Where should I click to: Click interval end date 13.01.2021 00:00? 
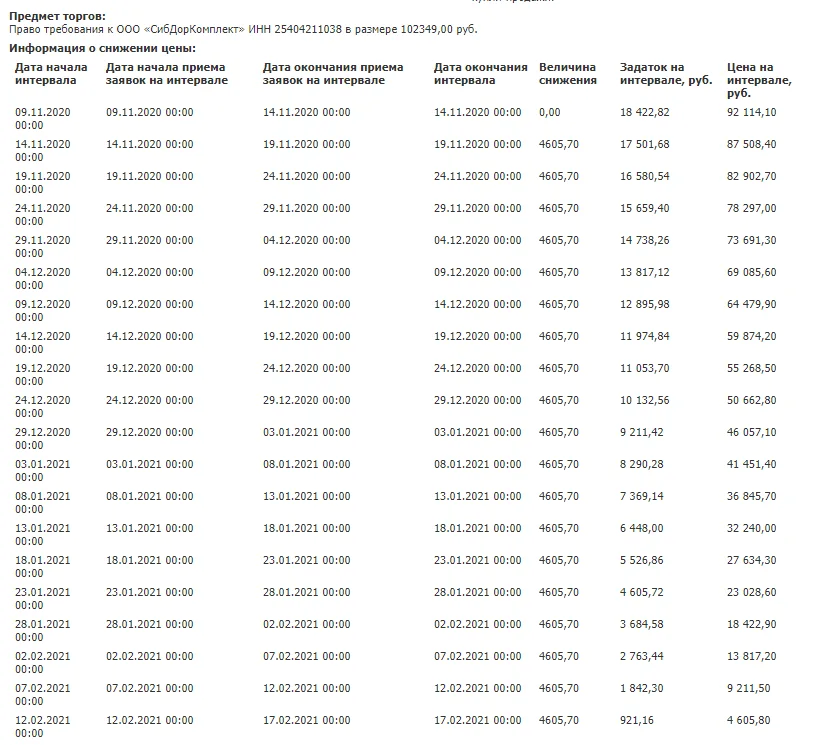(x=477, y=496)
